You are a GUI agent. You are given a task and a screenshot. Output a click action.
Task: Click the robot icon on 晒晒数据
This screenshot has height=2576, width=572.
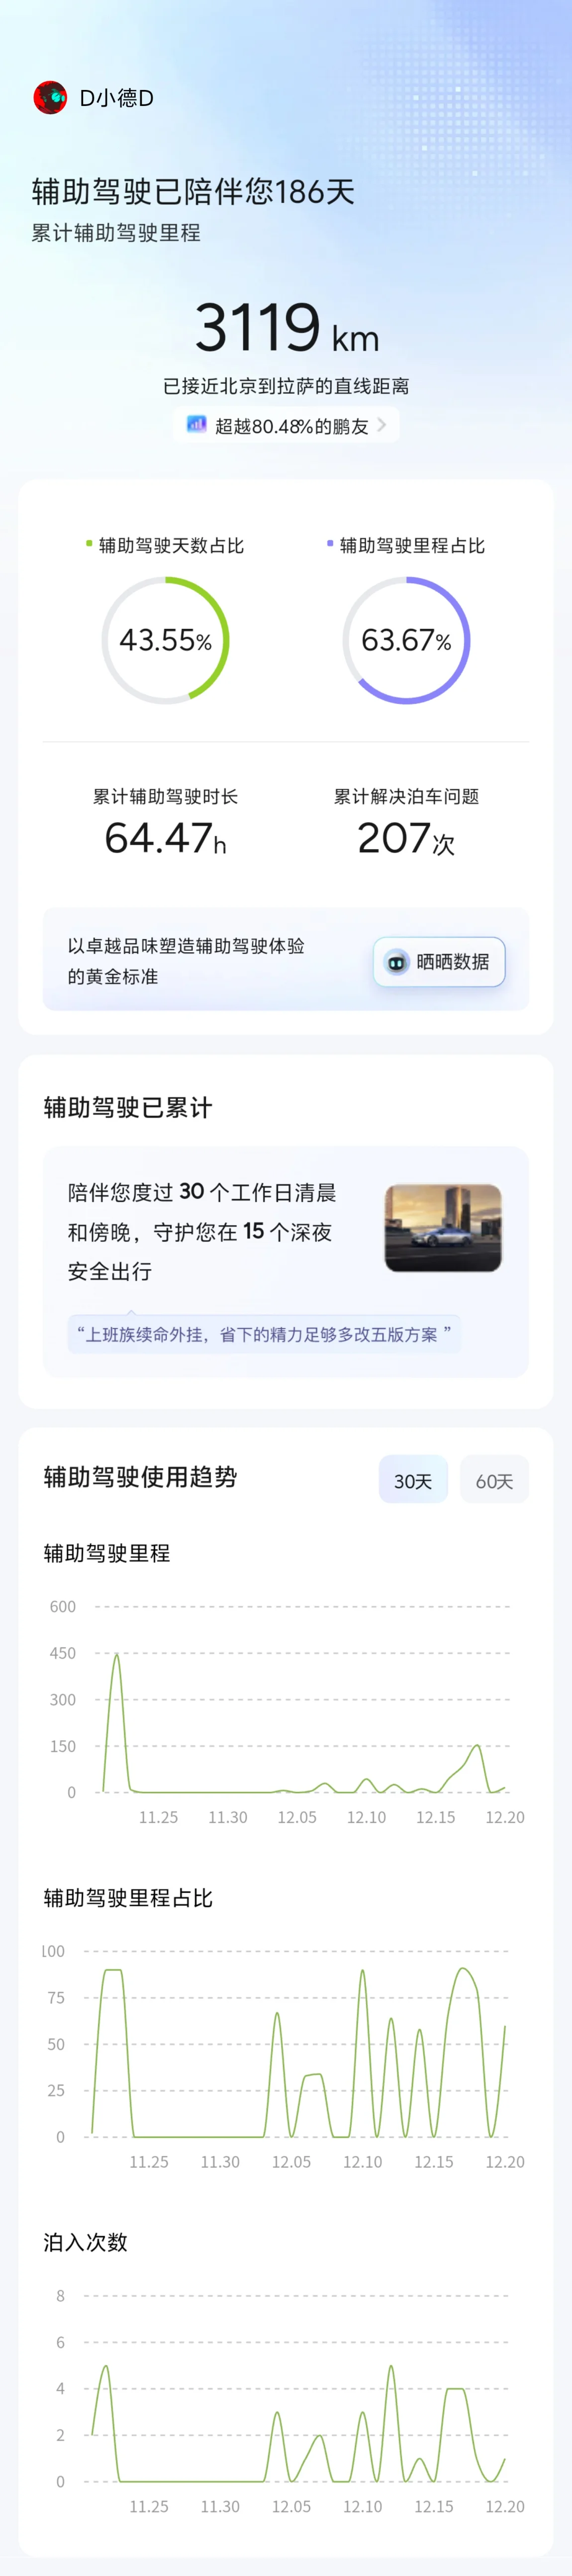tap(397, 962)
